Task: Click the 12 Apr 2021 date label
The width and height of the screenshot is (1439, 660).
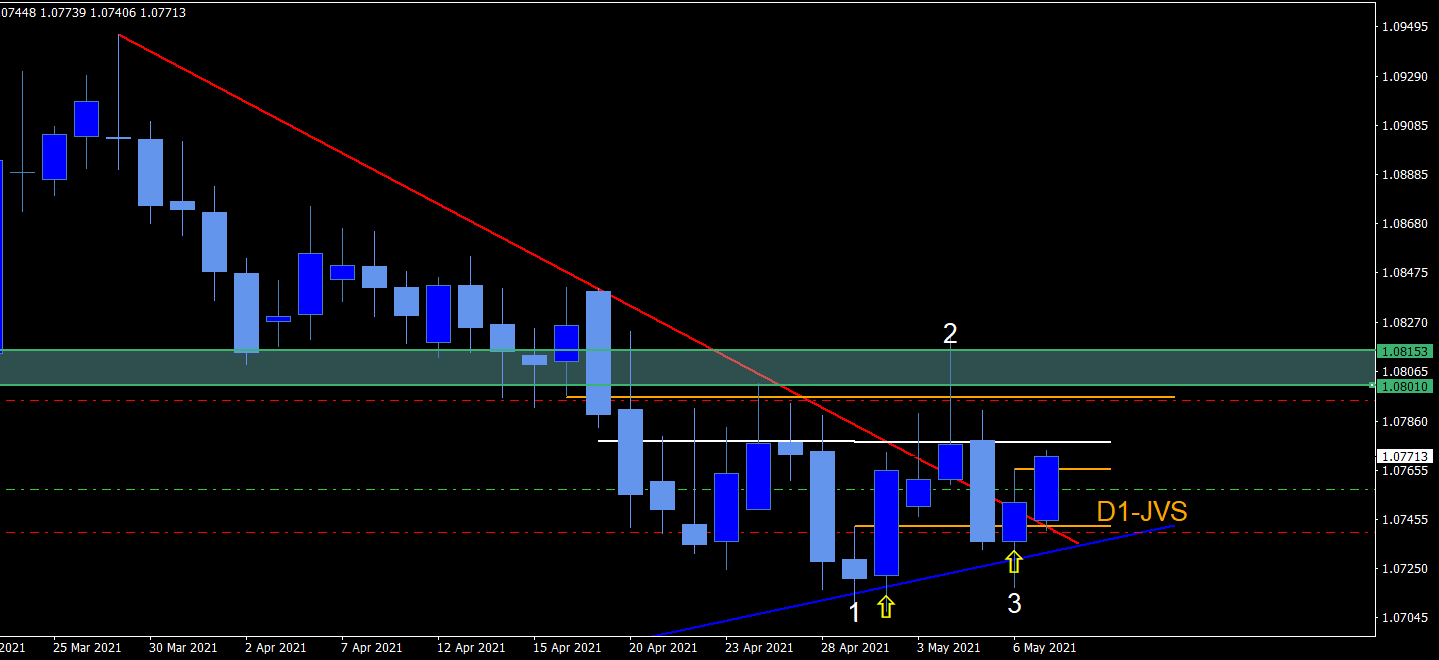Action: coord(470,648)
